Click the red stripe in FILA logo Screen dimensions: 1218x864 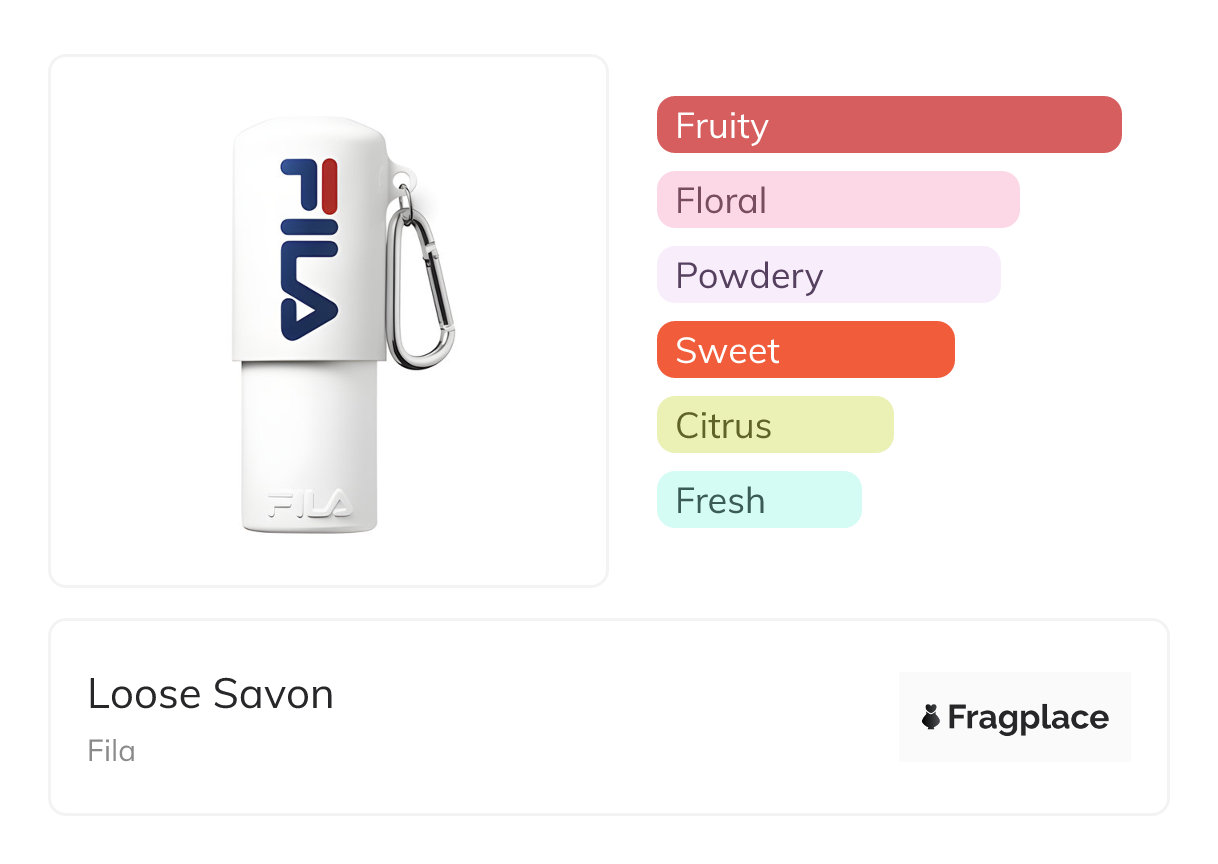point(329,183)
